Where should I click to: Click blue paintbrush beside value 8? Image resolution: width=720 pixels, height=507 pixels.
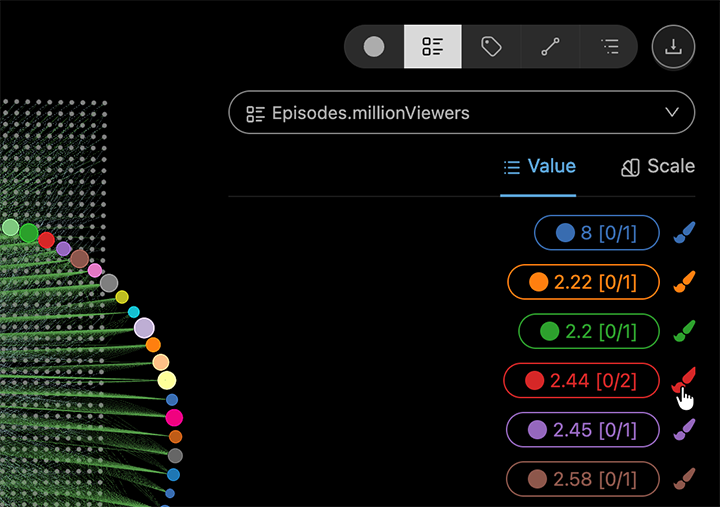coord(684,233)
